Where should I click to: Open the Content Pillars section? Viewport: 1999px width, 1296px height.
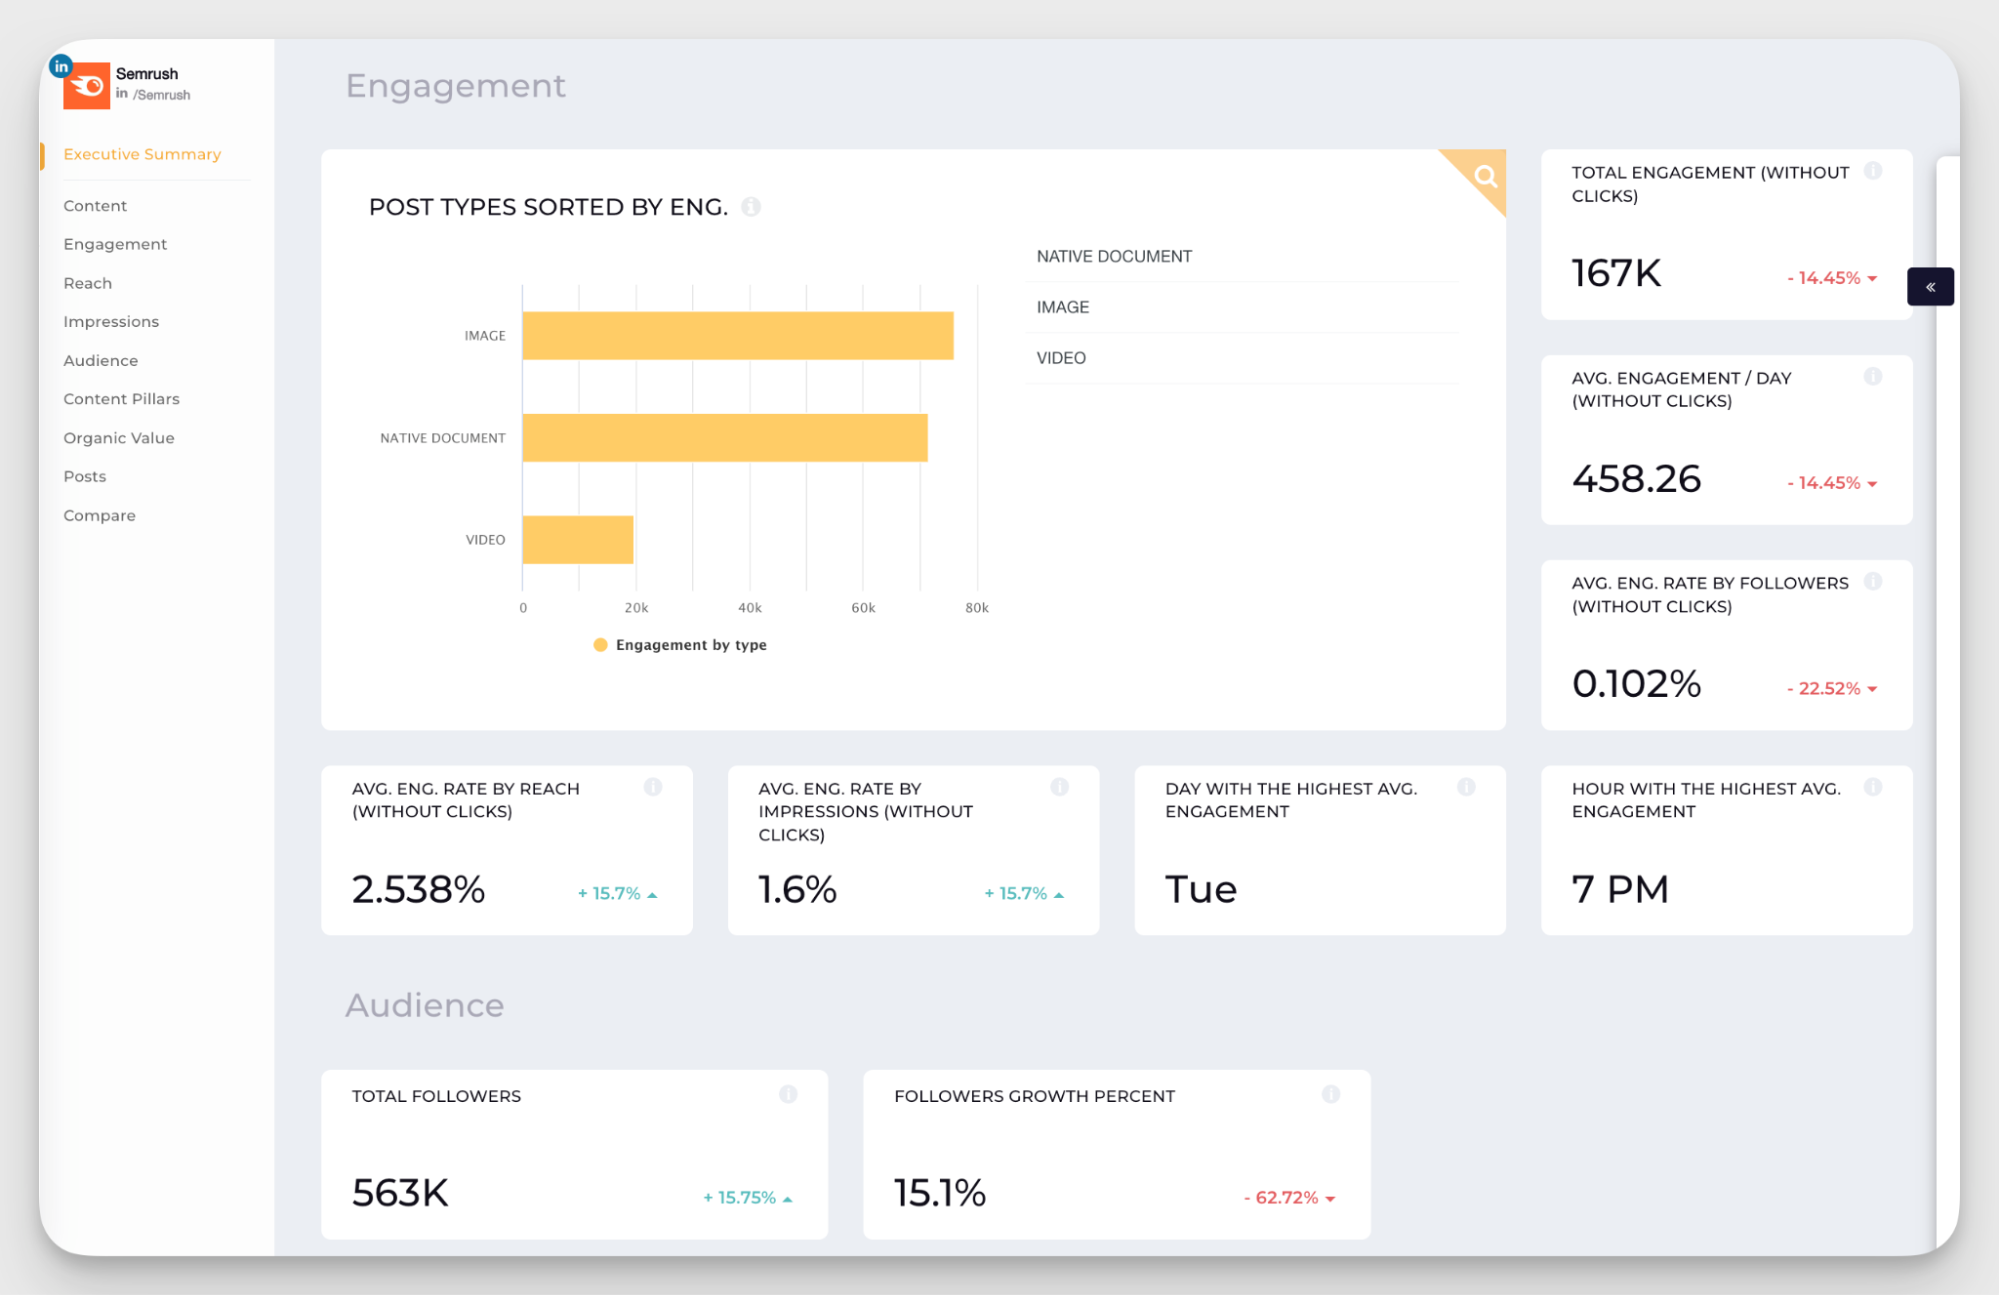(121, 398)
